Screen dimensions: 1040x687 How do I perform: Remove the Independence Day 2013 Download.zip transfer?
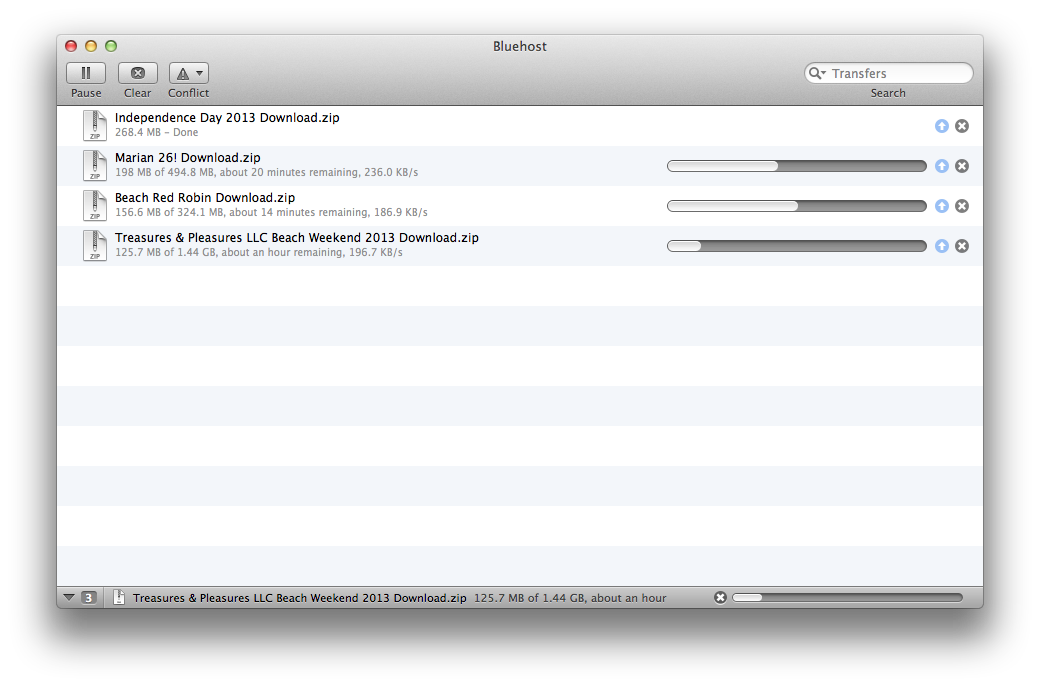pos(962,126)
